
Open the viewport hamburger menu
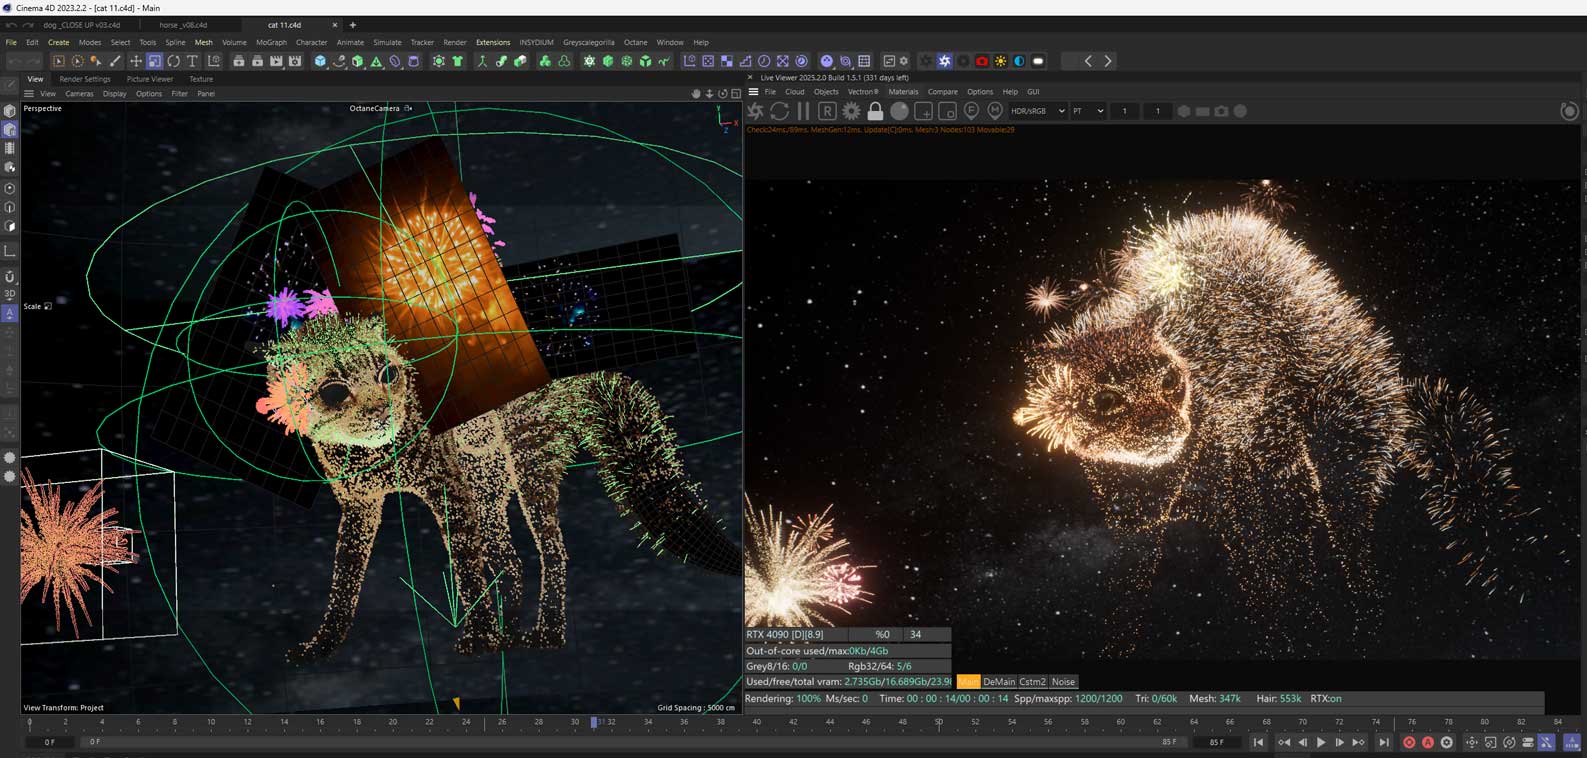coord(28,94)
